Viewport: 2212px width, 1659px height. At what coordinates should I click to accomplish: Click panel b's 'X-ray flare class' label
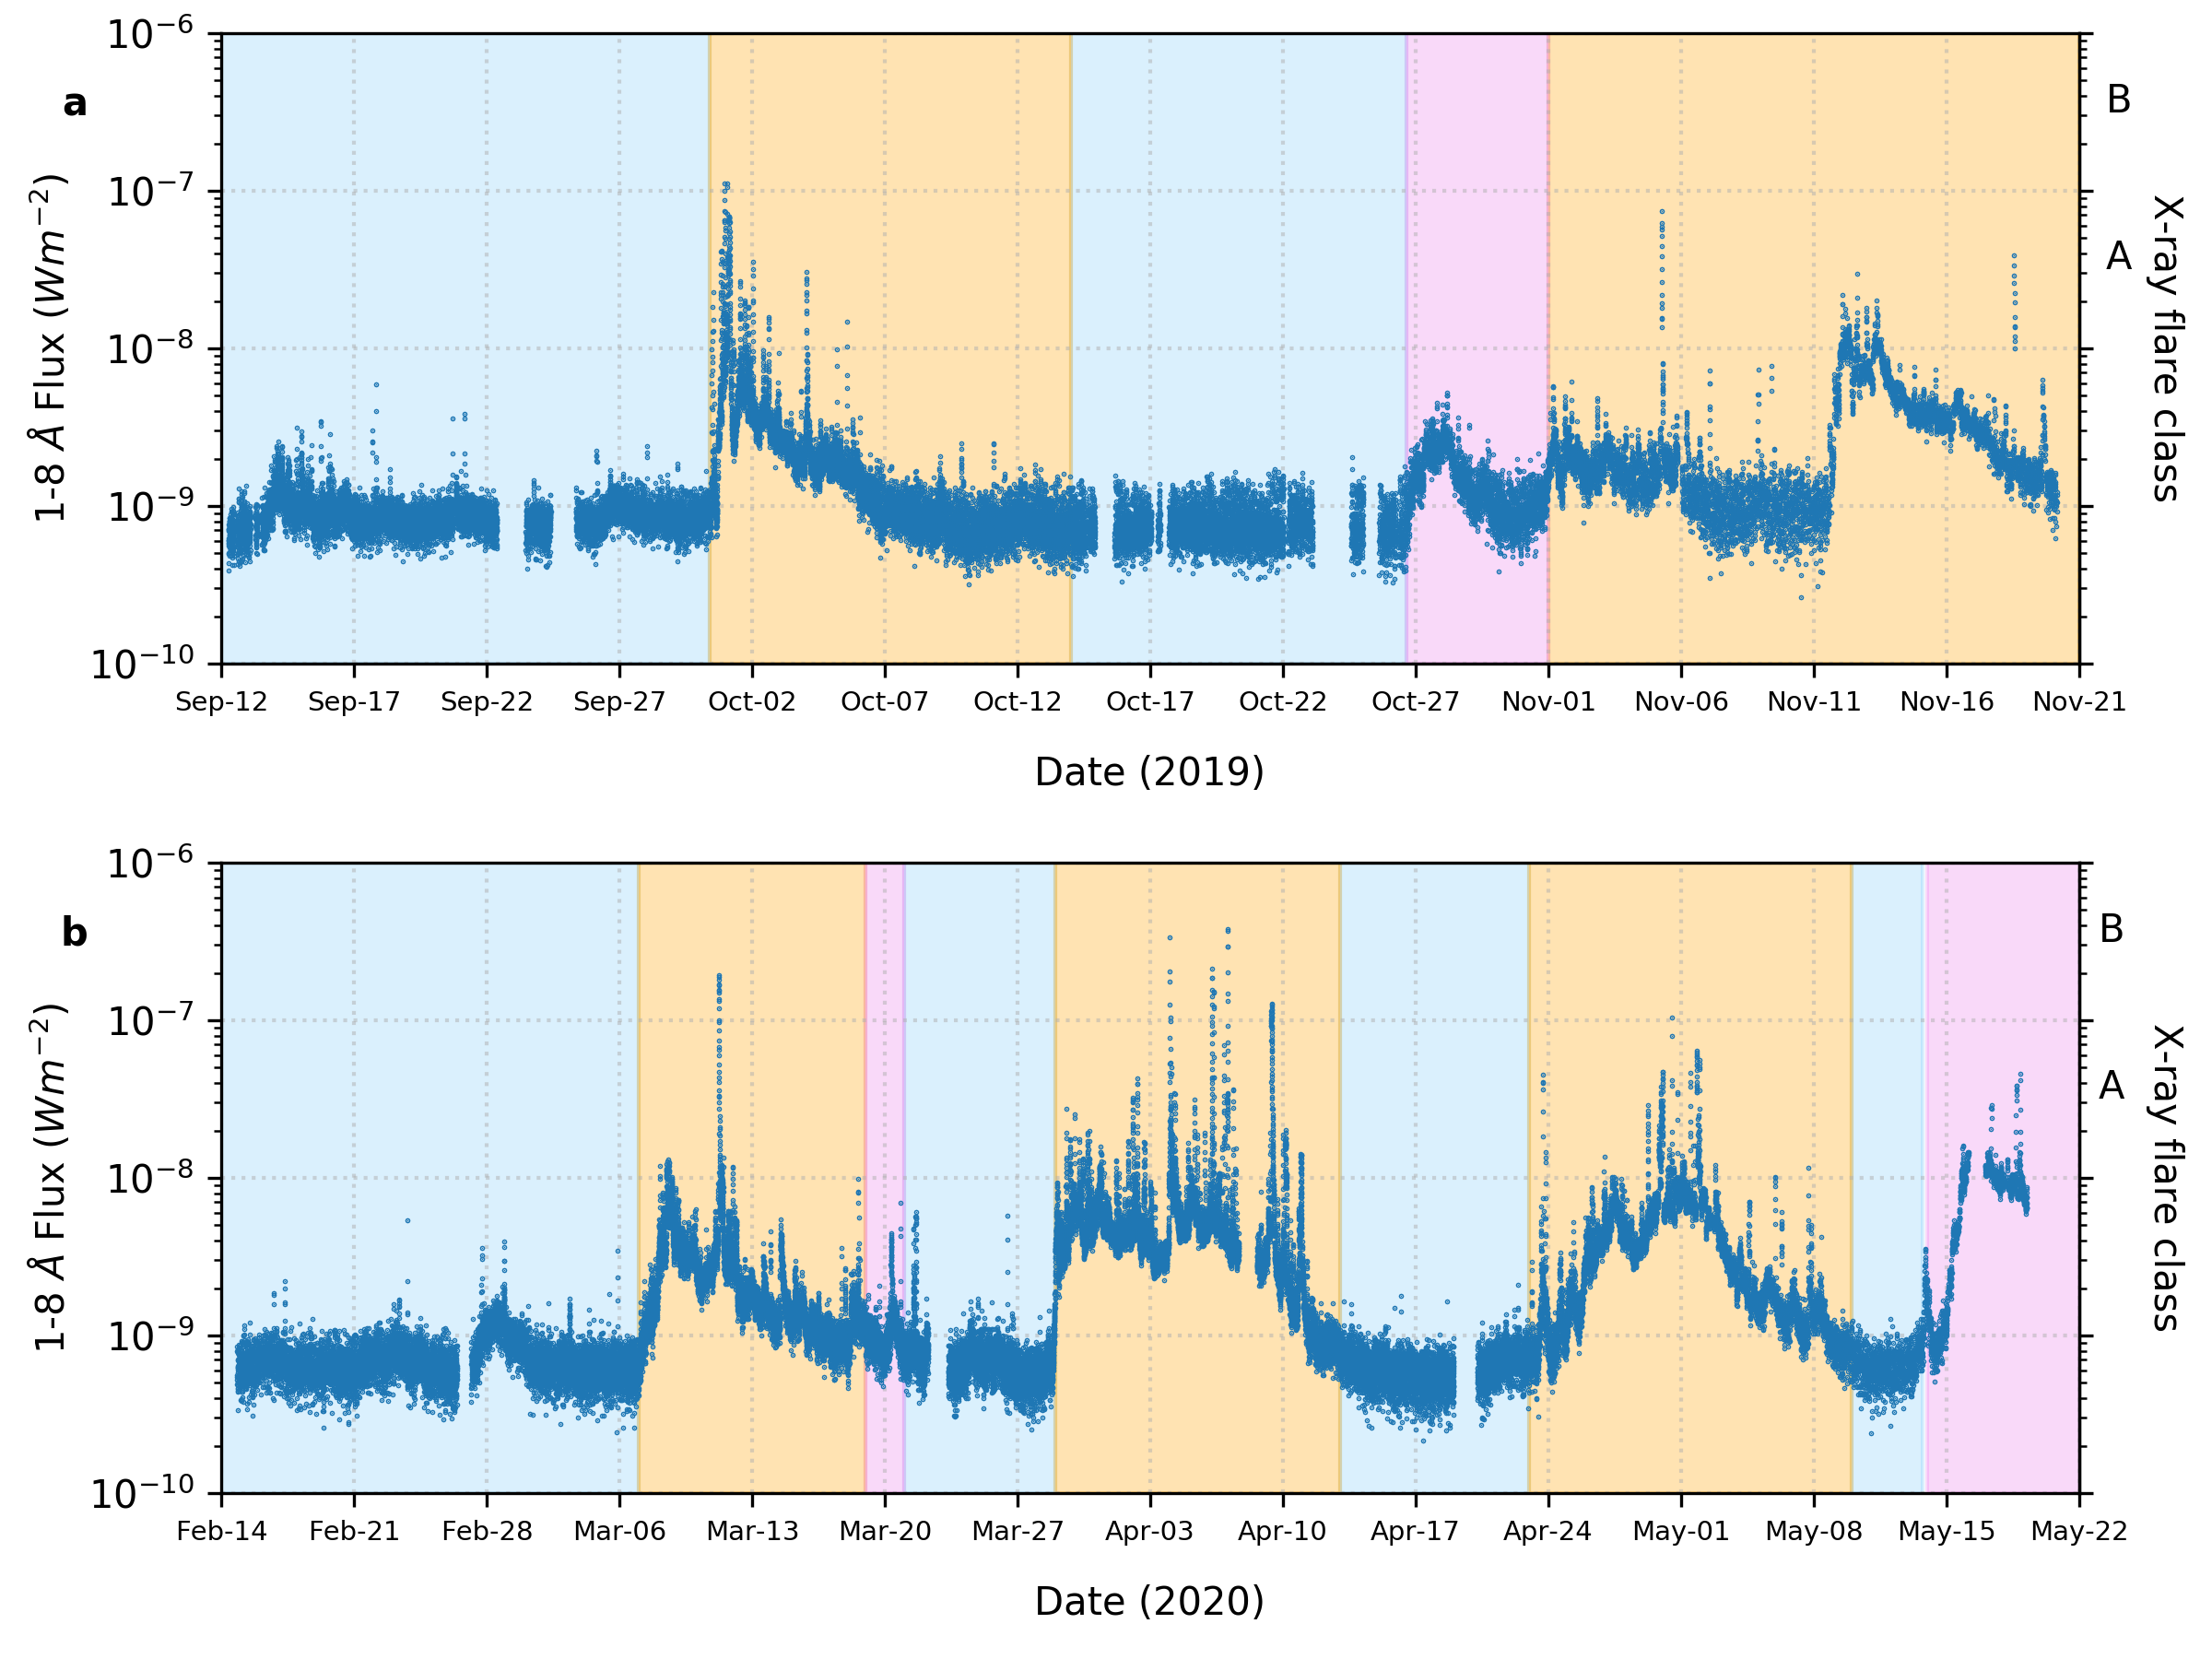2167,1177
